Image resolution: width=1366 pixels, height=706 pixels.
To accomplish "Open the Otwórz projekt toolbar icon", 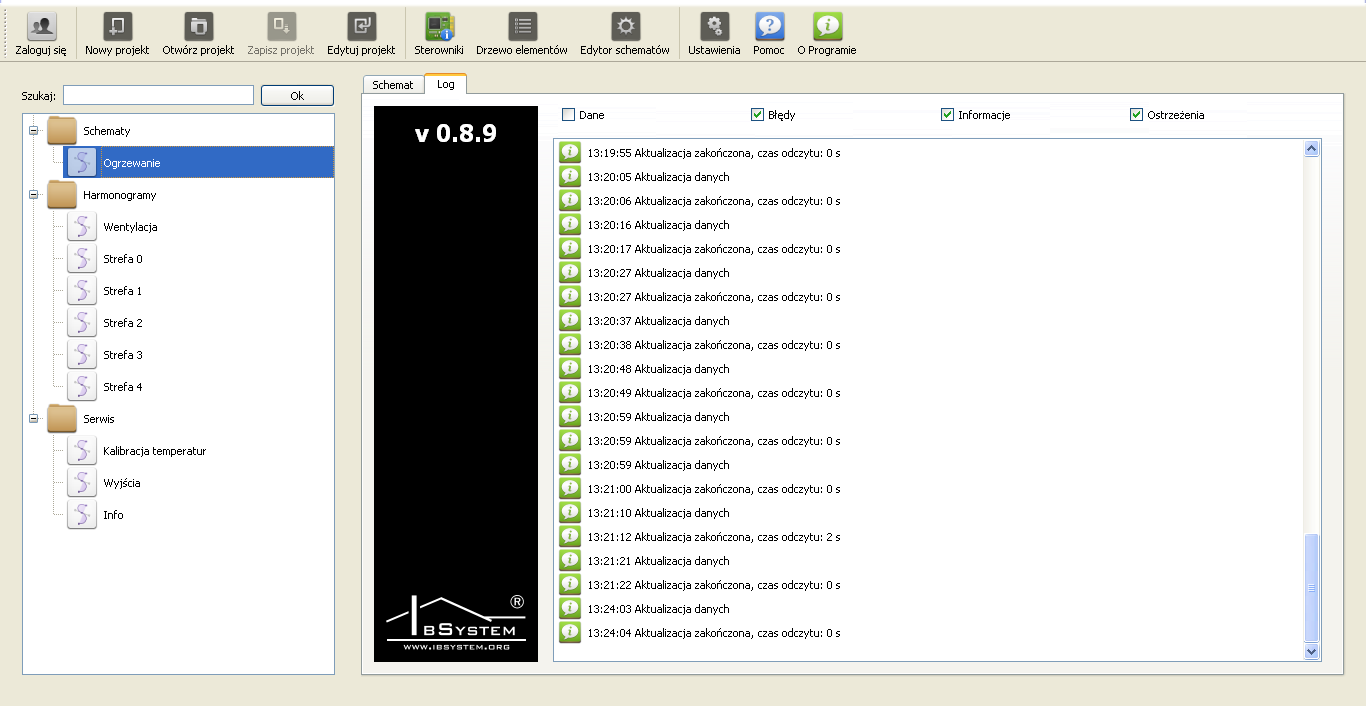I will click(198, 26).
